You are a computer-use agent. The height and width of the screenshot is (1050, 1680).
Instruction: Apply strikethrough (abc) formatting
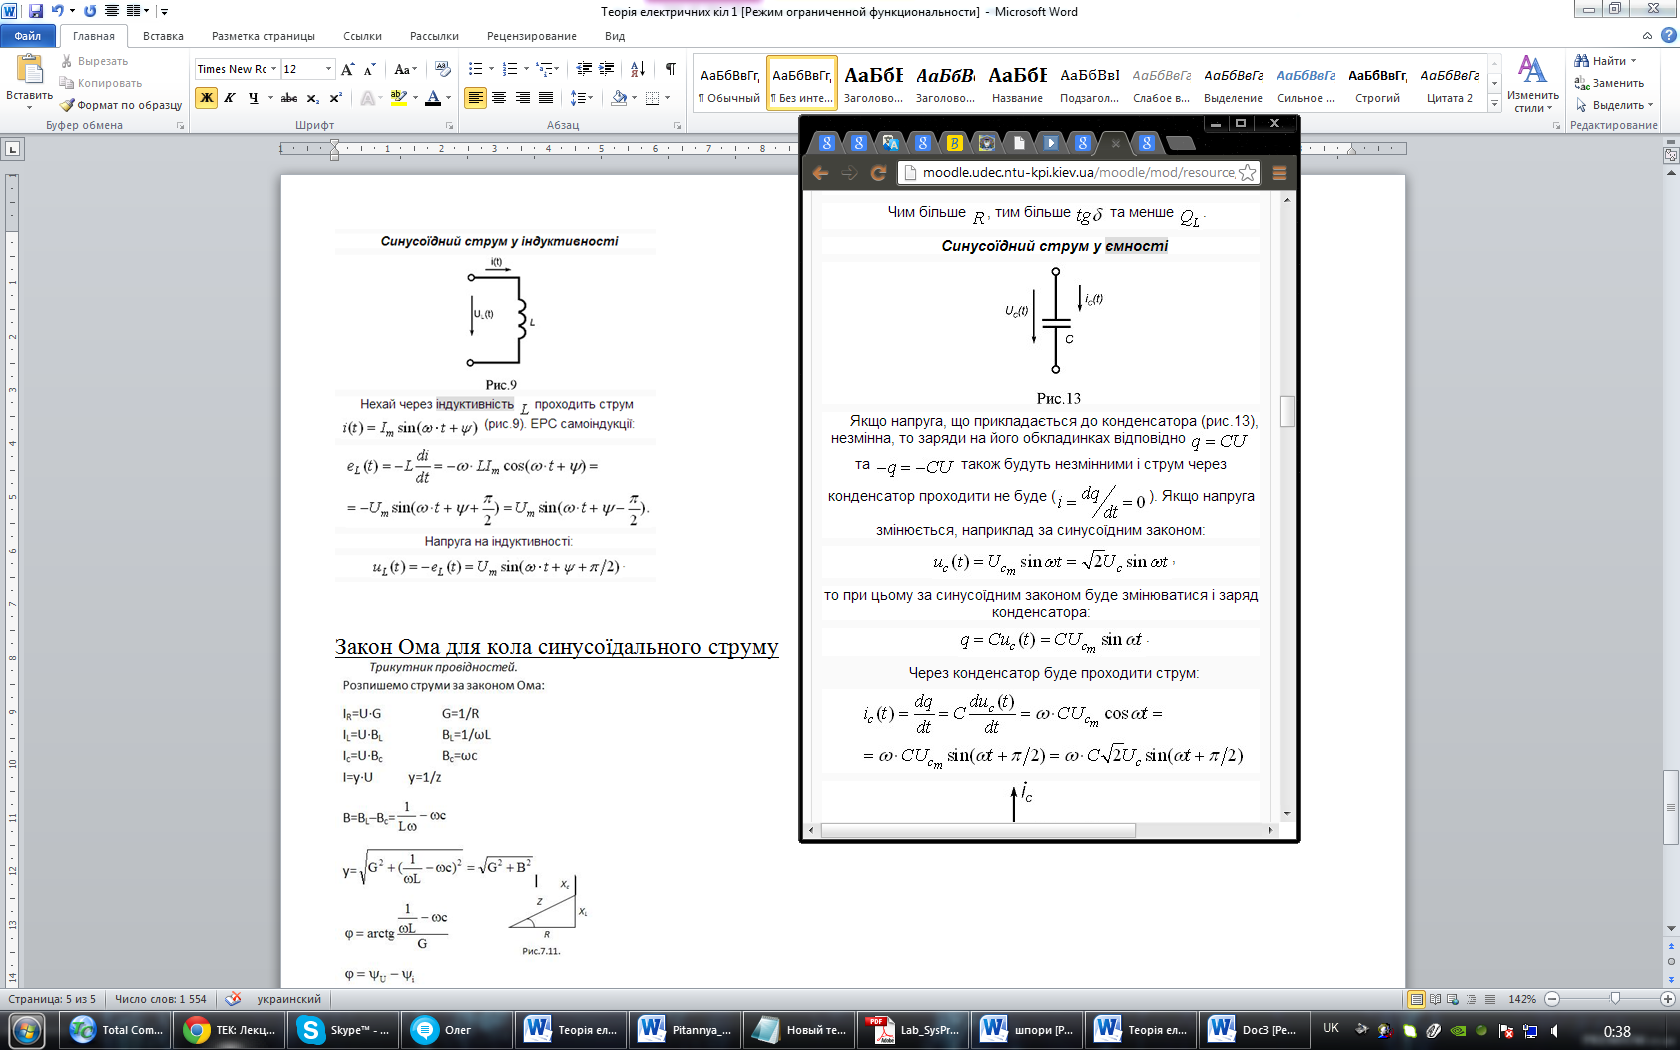[x=289, y=98]
